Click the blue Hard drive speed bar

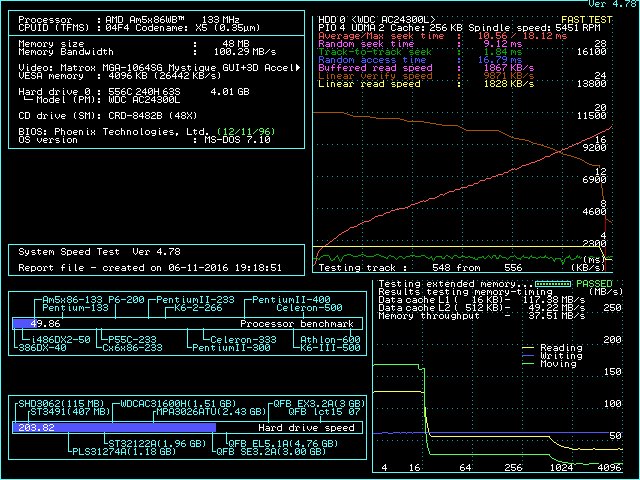113,427
